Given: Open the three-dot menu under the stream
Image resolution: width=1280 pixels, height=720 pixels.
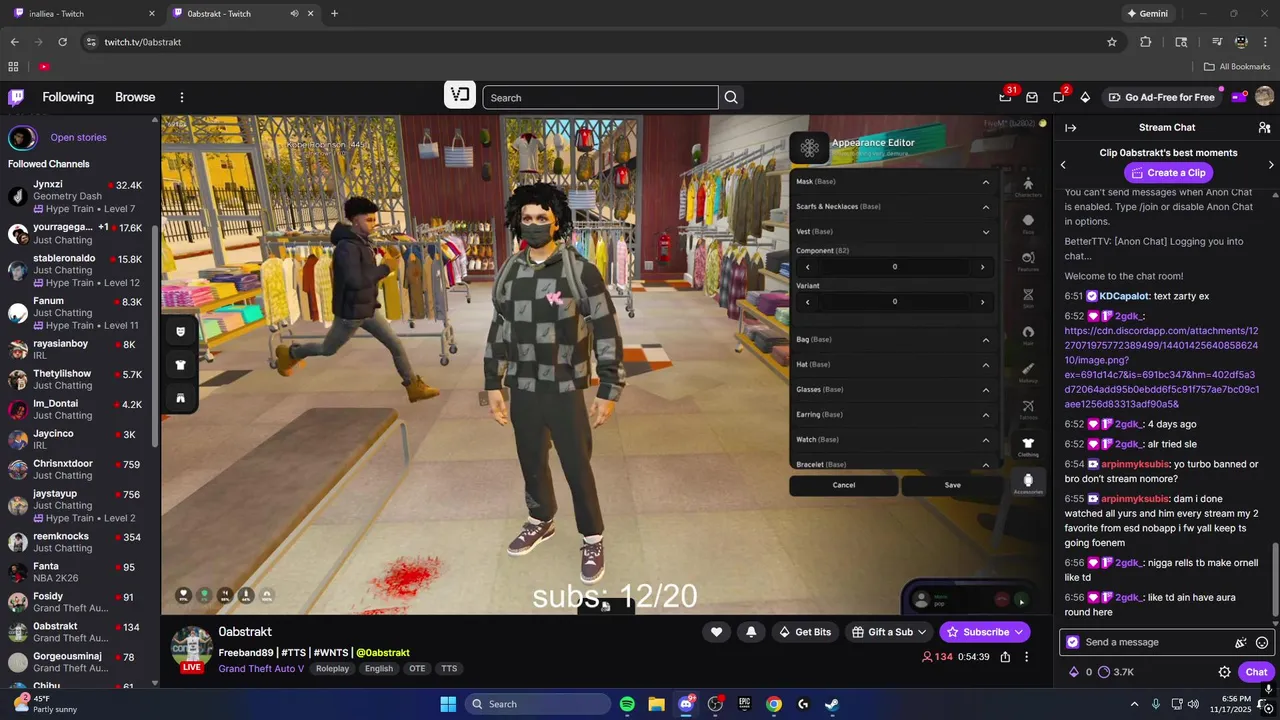Looking at the screenshot, I should 1026,657.
